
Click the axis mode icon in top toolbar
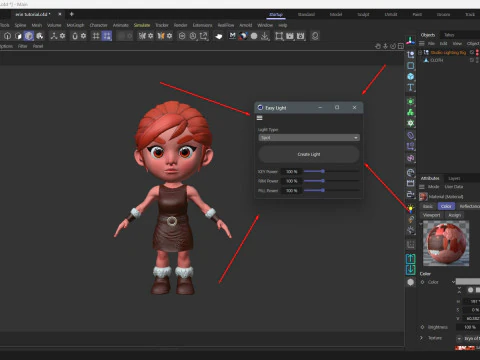point(54,36)
